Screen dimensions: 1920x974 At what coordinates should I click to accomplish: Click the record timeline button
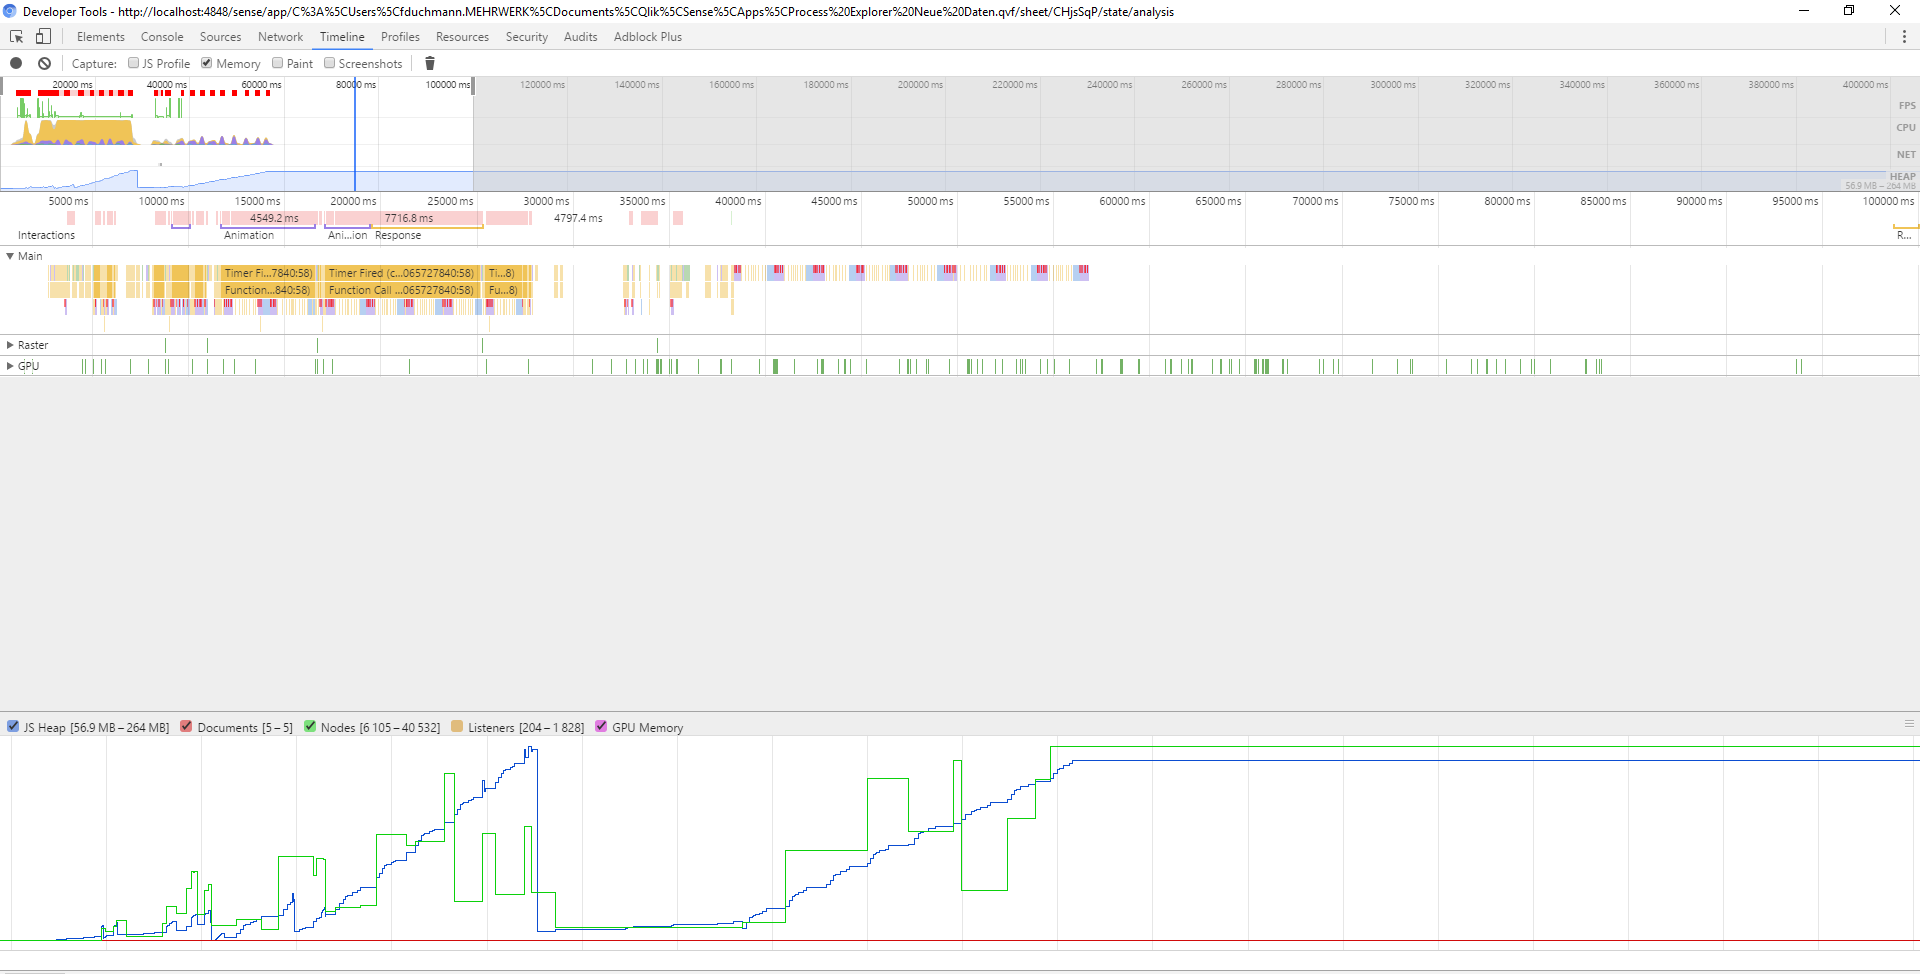click(x=16, y=63)
